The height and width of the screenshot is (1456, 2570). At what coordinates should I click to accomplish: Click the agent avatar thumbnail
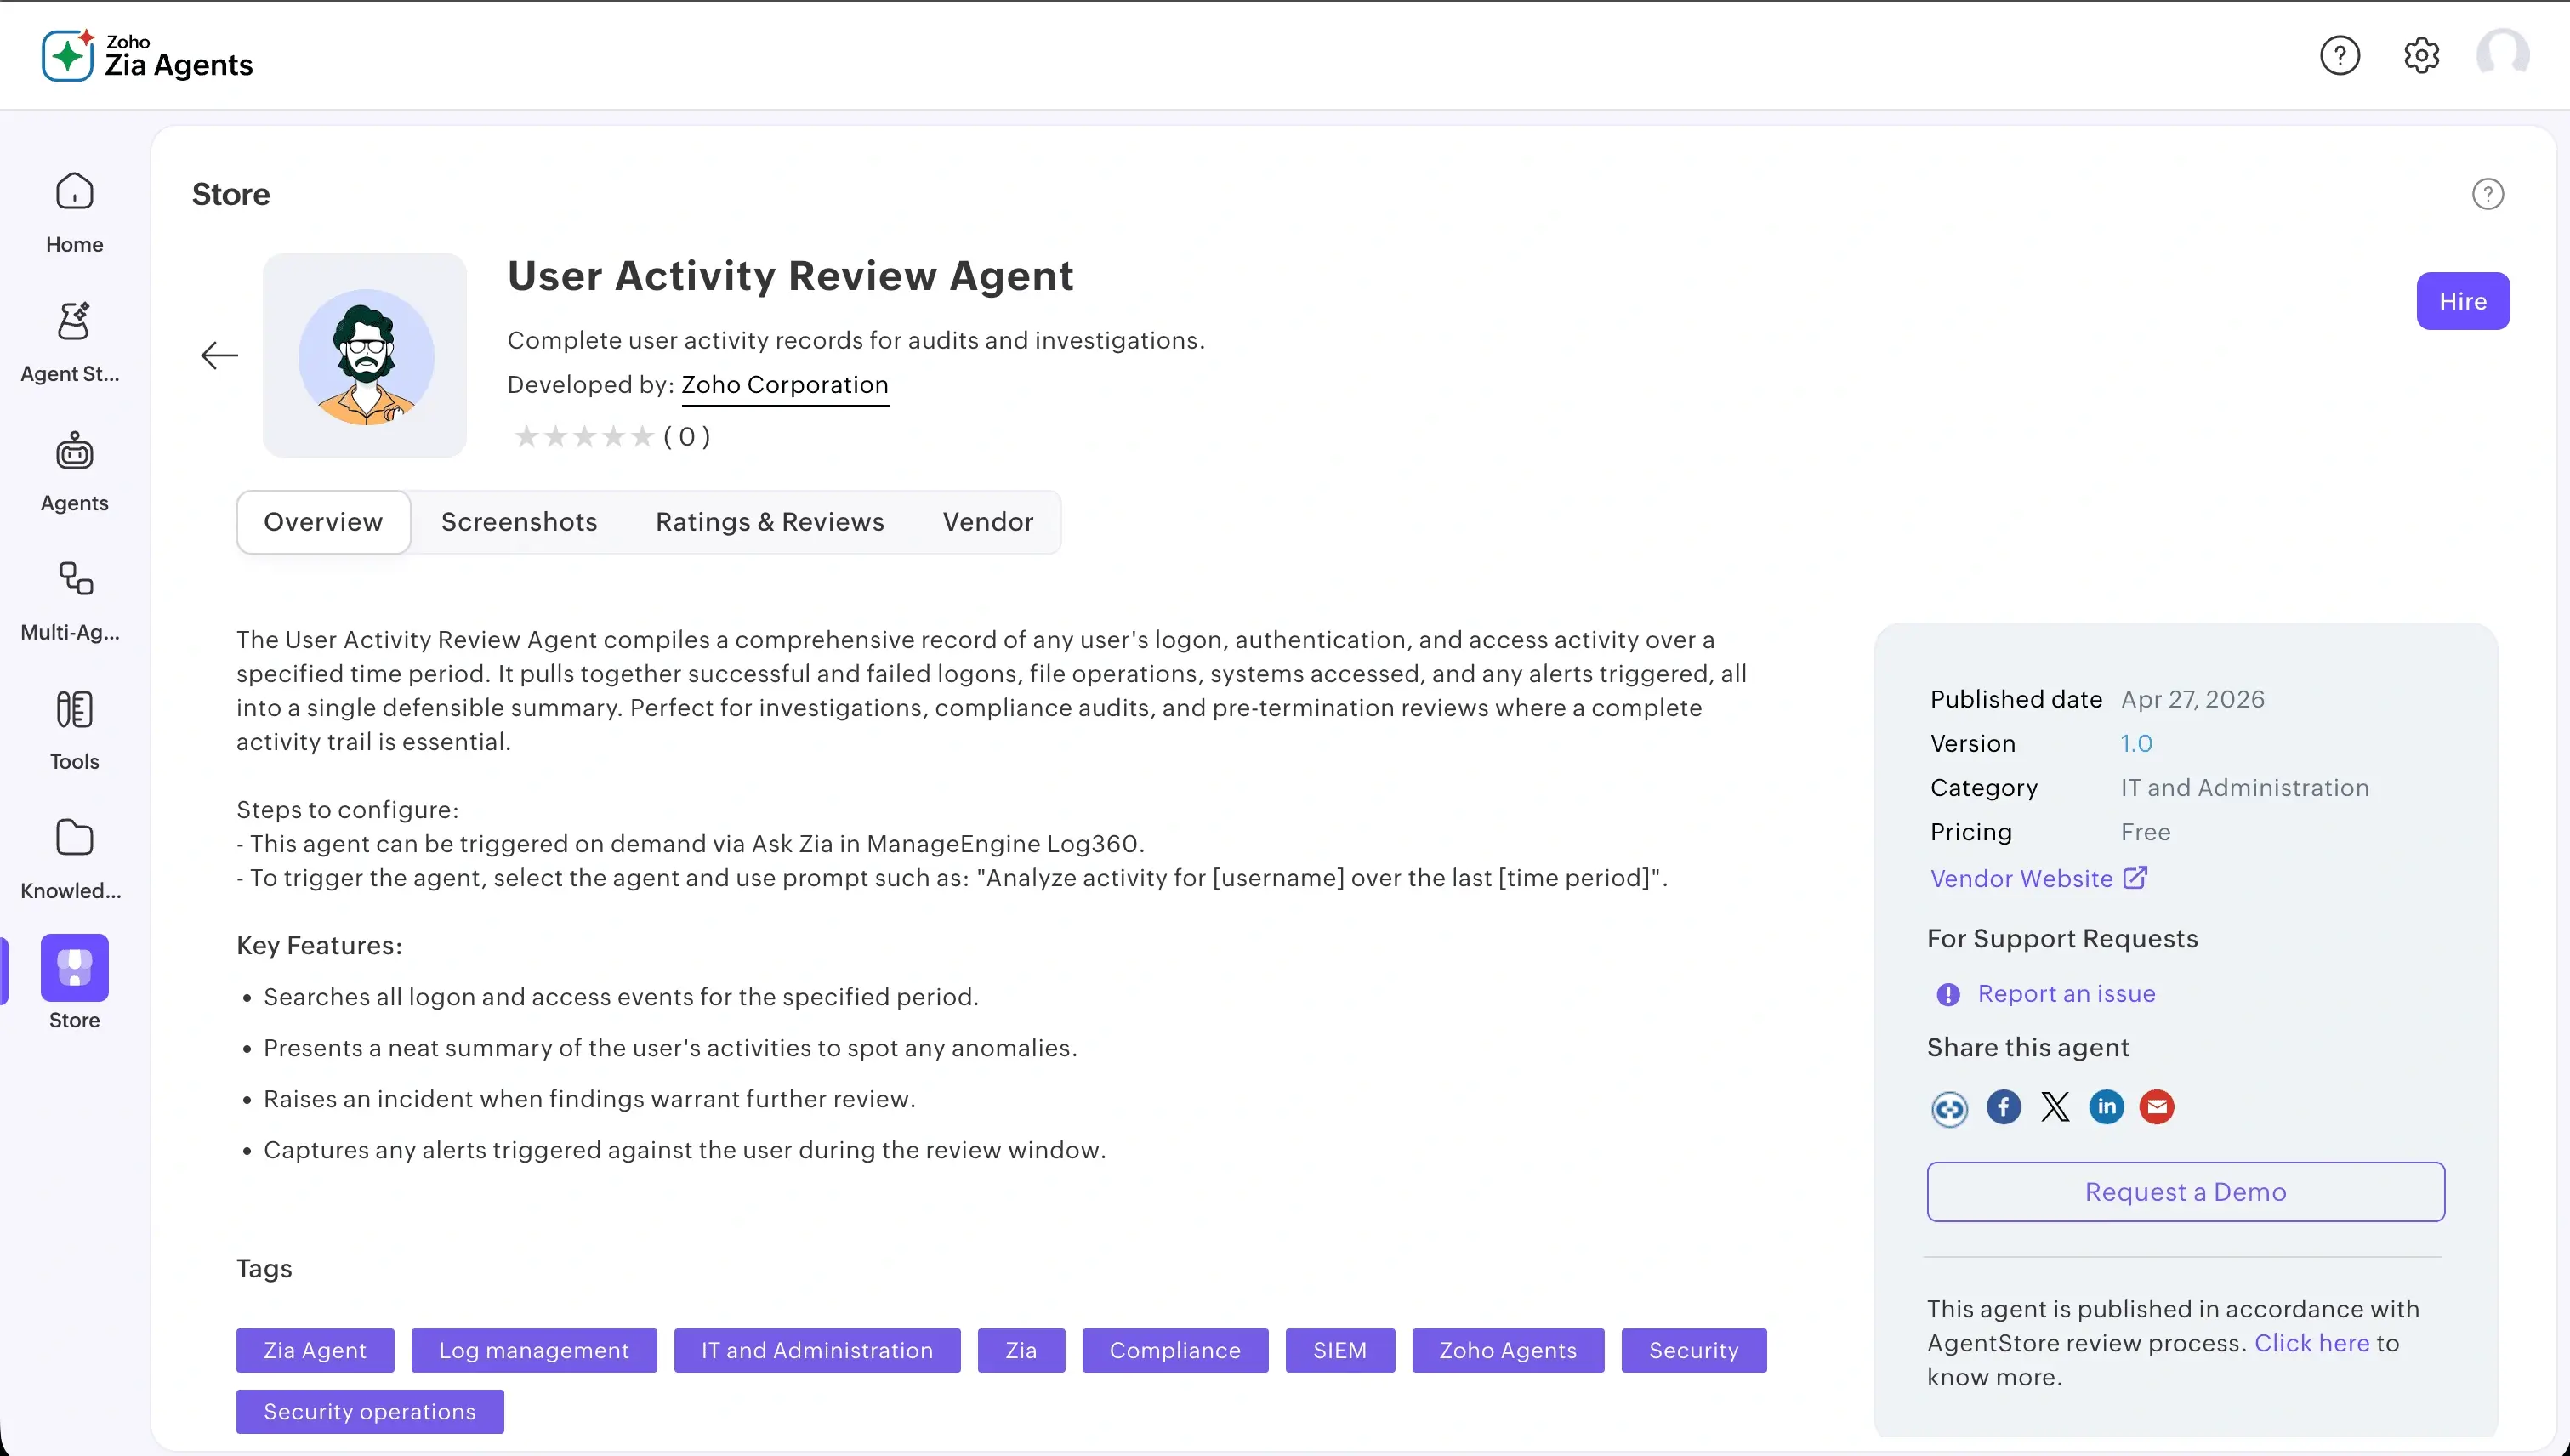pyautogui.click(x=365, y=355)
